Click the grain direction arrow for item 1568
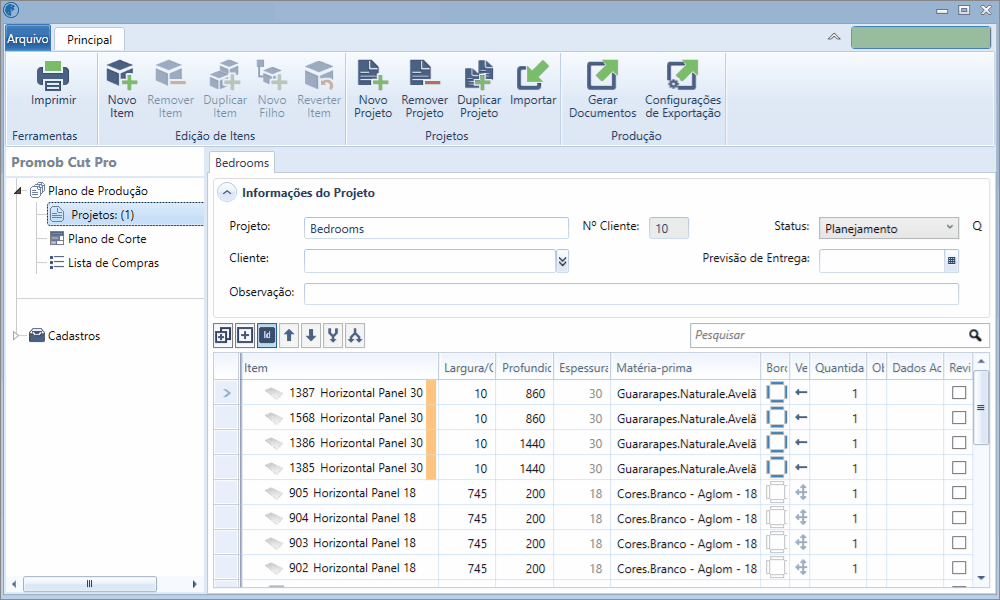Screen dimensions: 1000x600 click(801, 418)
